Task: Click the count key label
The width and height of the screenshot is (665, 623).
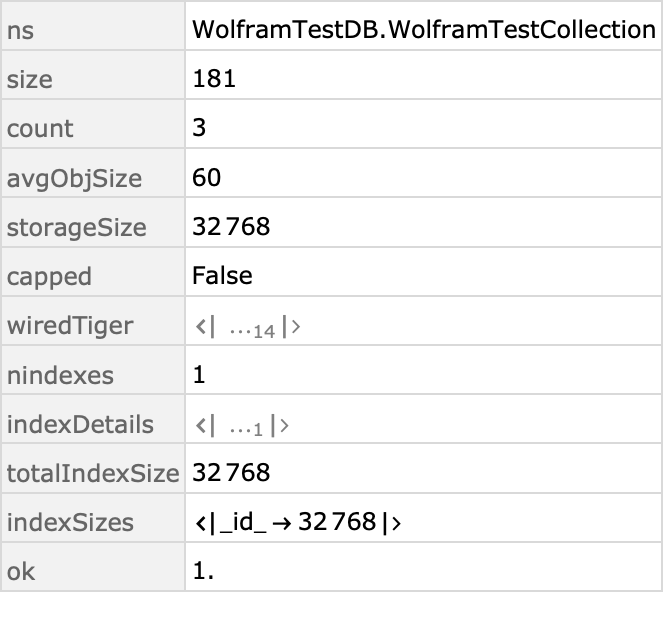Action: tap(40, 129)
